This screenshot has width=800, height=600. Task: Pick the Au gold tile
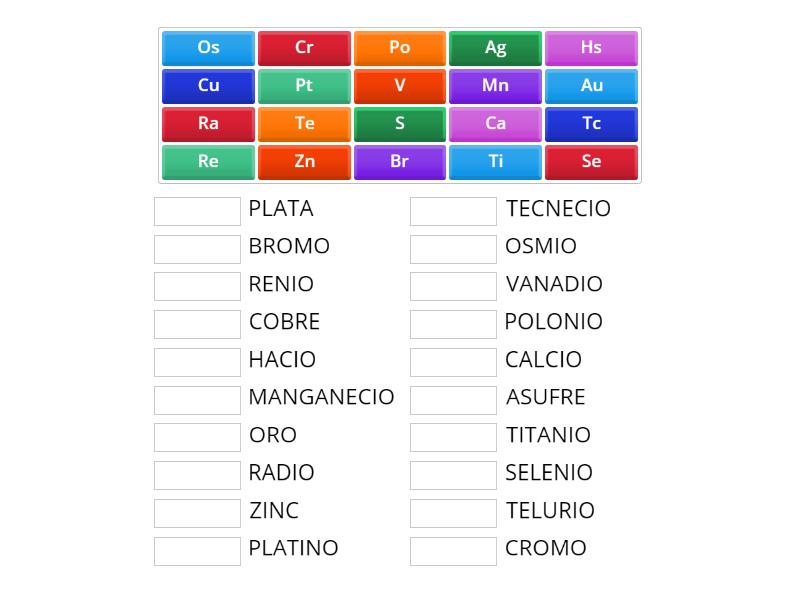(591, 85)
